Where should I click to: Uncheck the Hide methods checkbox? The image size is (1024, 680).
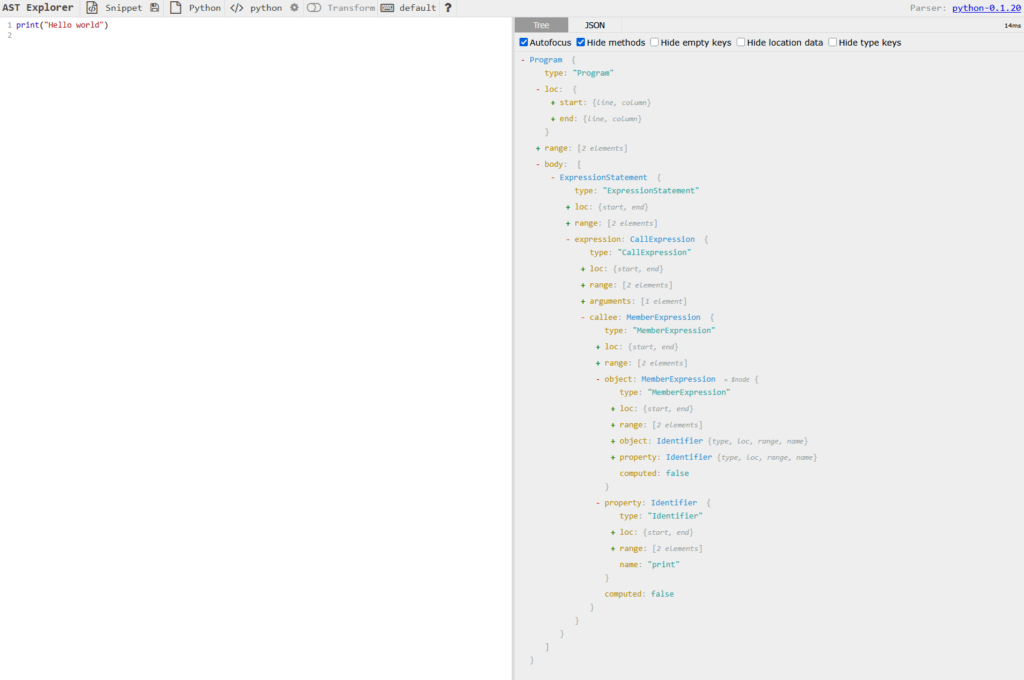581,43
